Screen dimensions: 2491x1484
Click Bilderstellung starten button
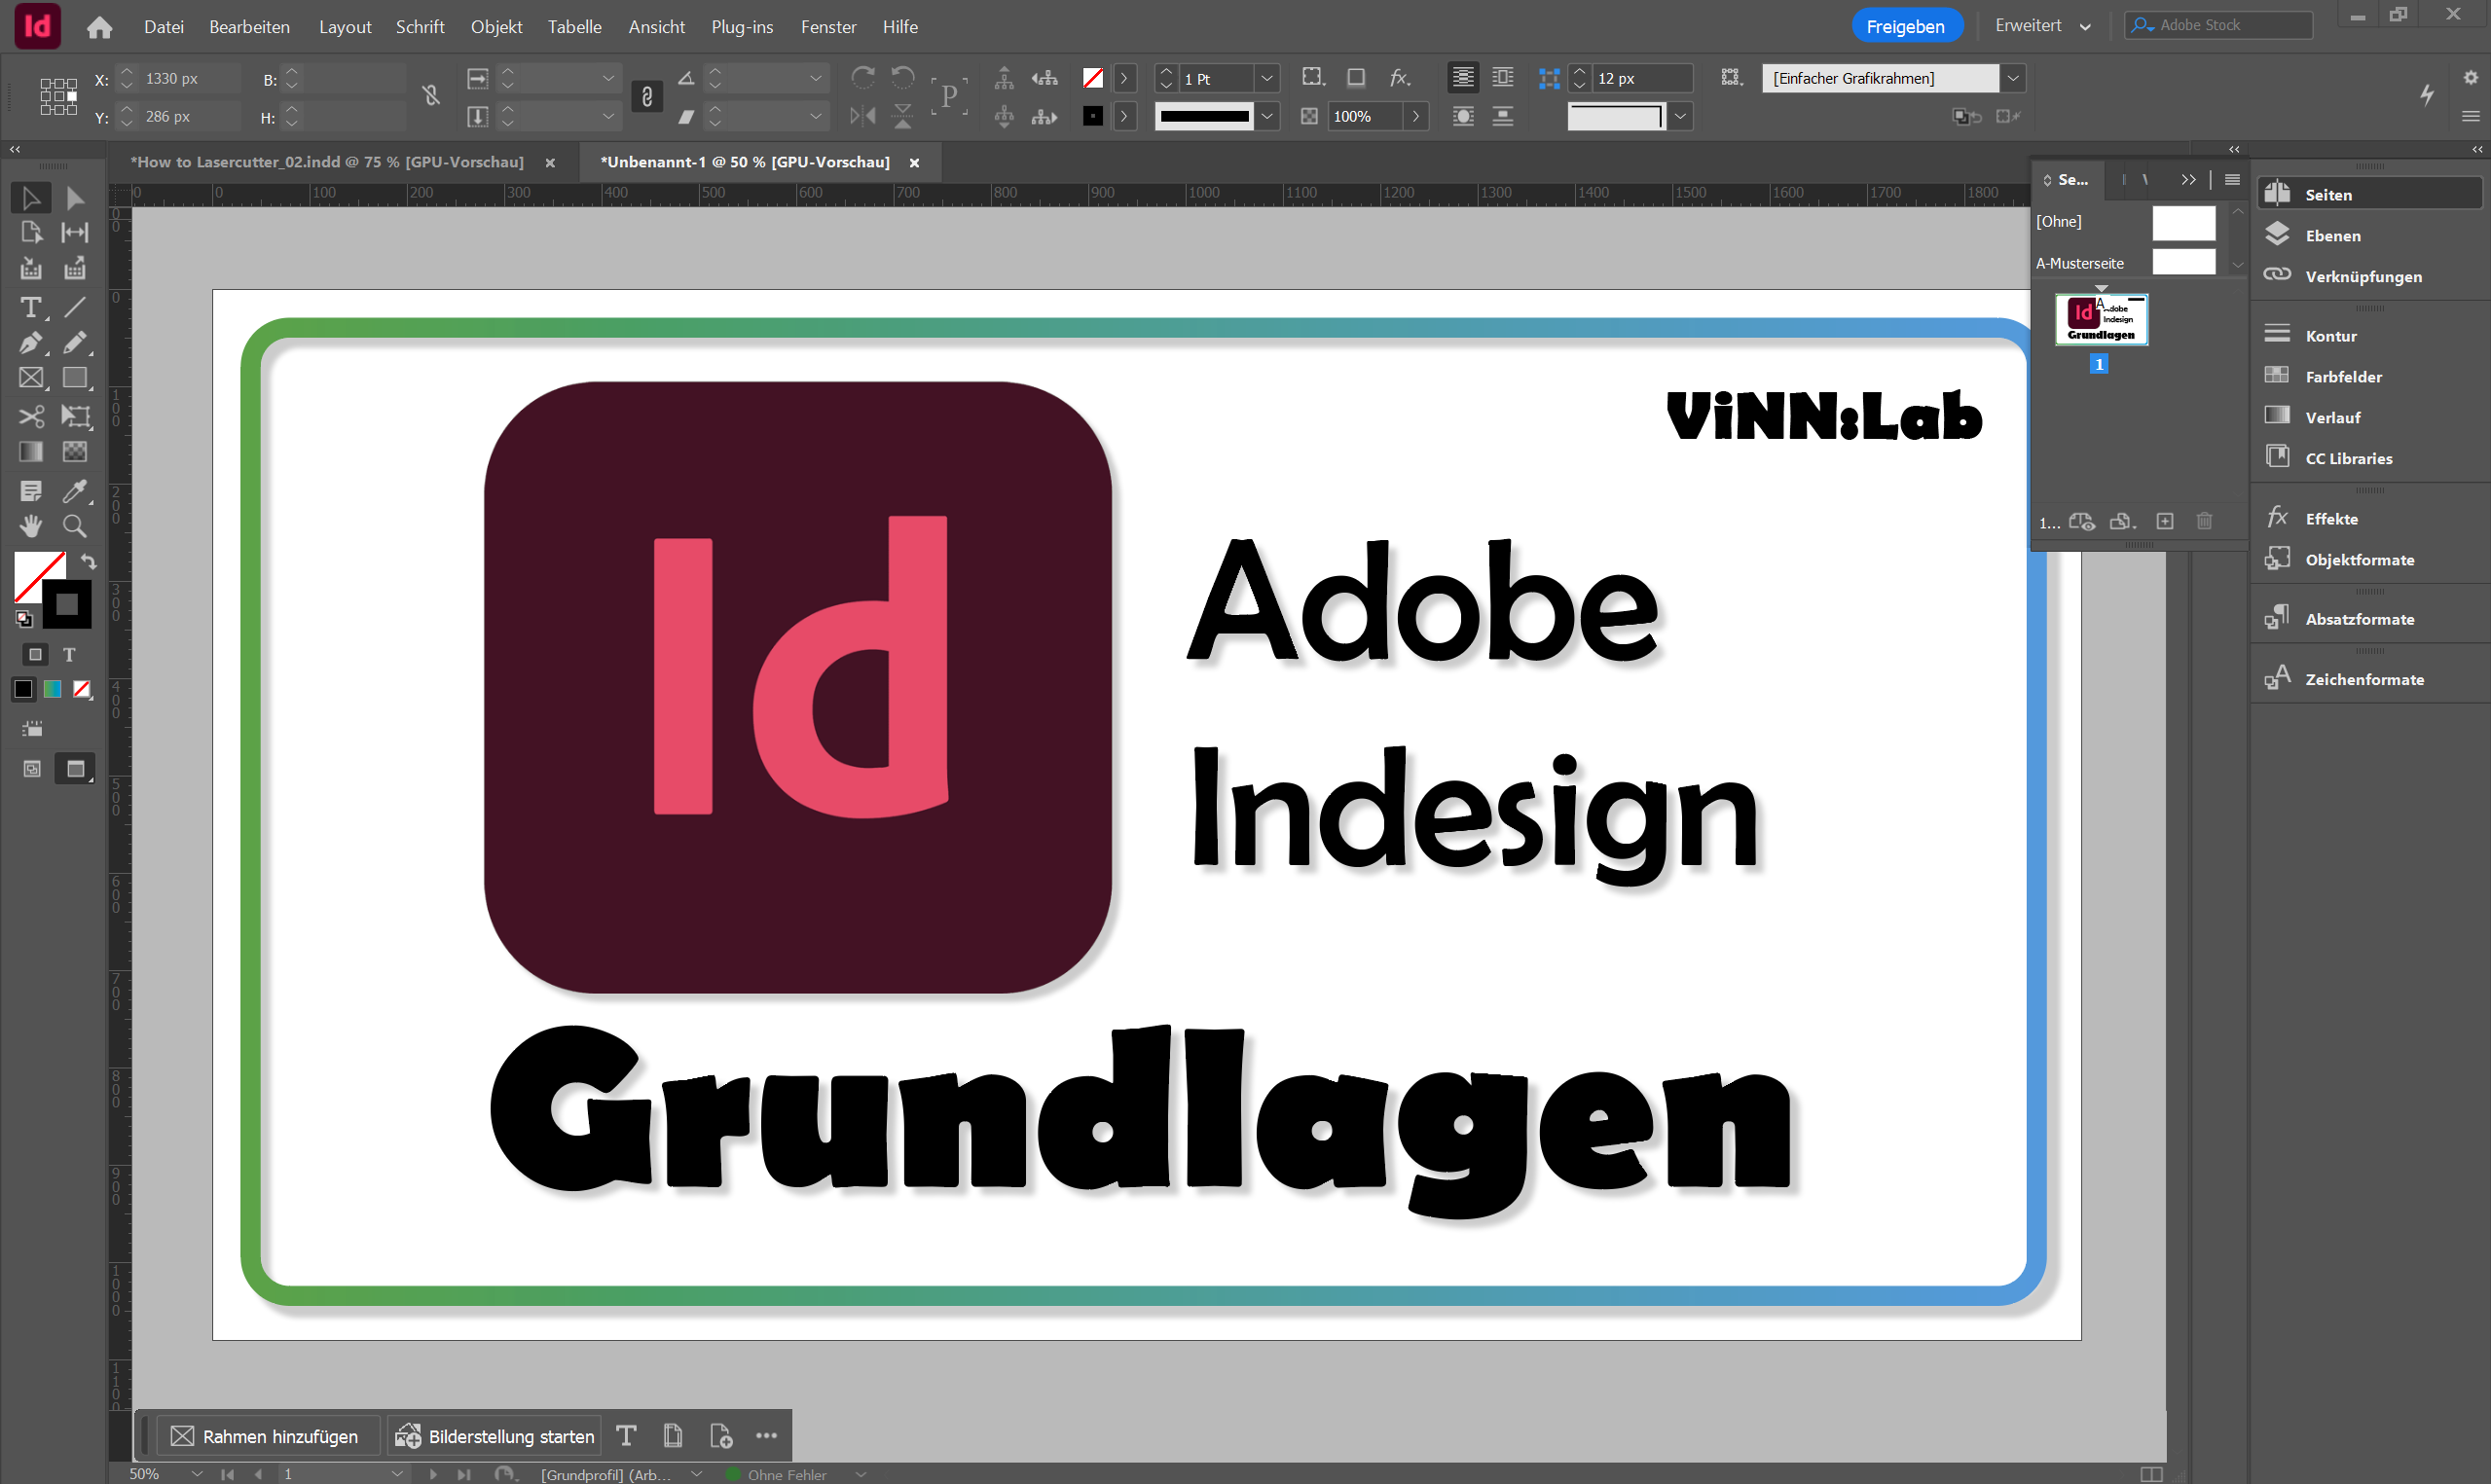tap(495, 1437)
